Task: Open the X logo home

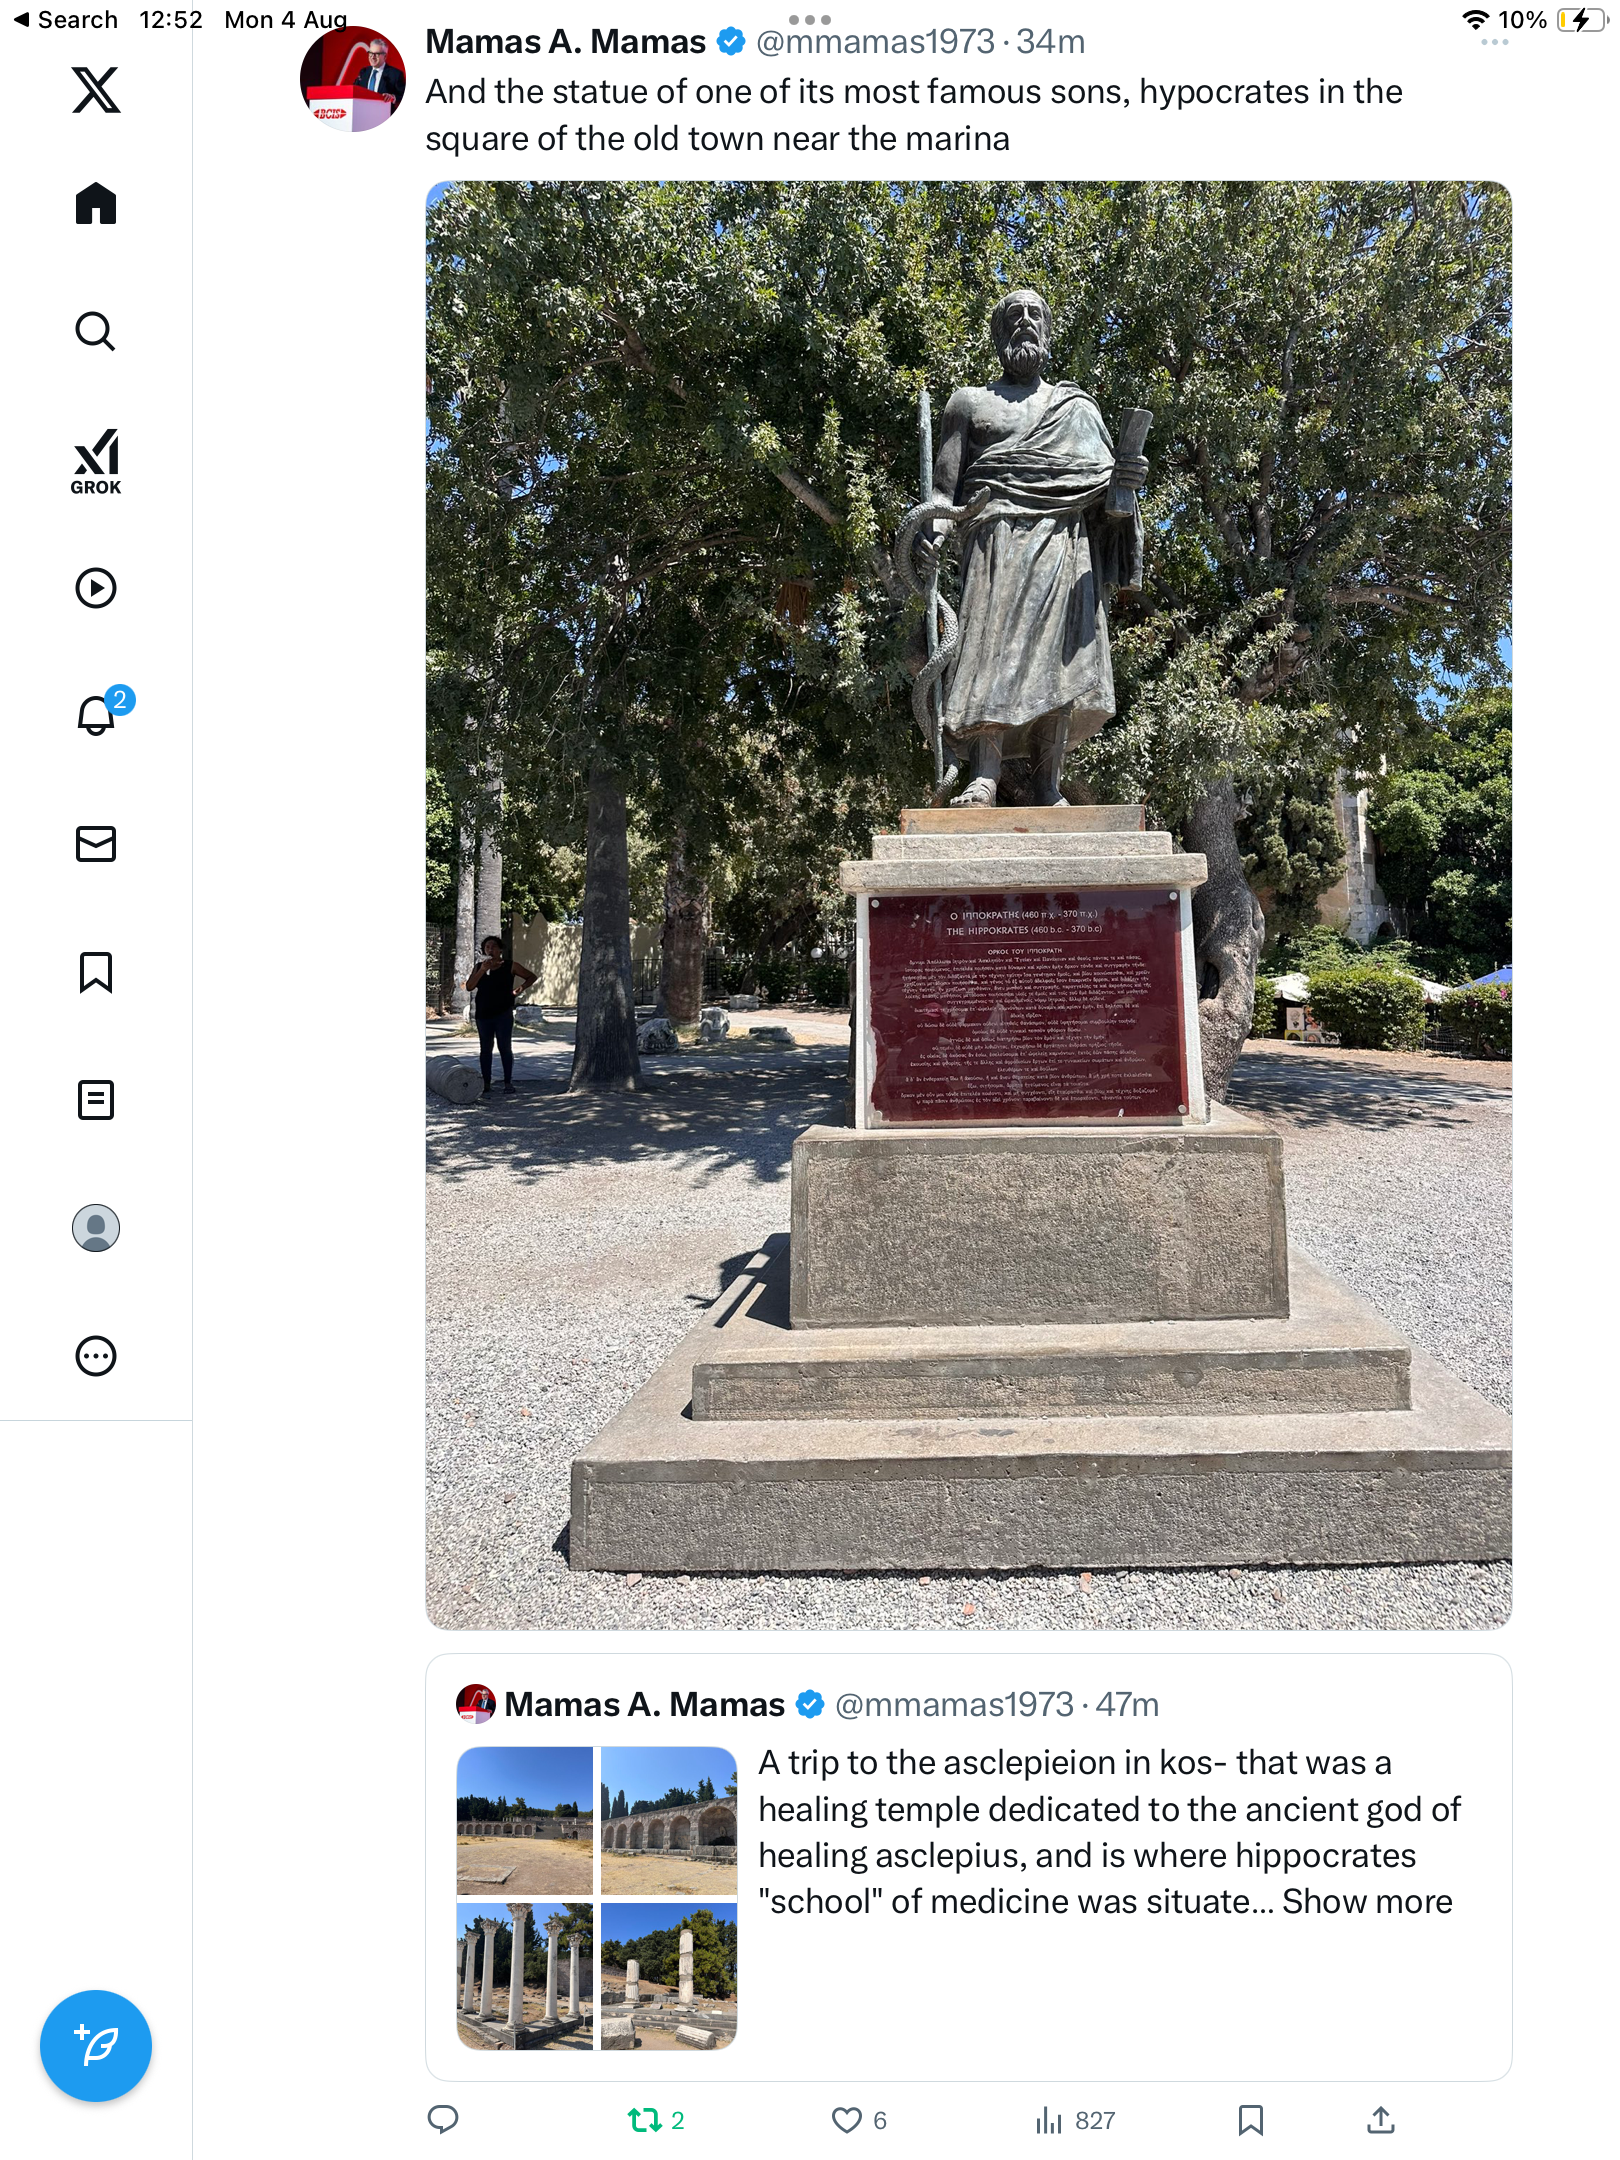Action: pyautogui.click(x=96, y=90)
